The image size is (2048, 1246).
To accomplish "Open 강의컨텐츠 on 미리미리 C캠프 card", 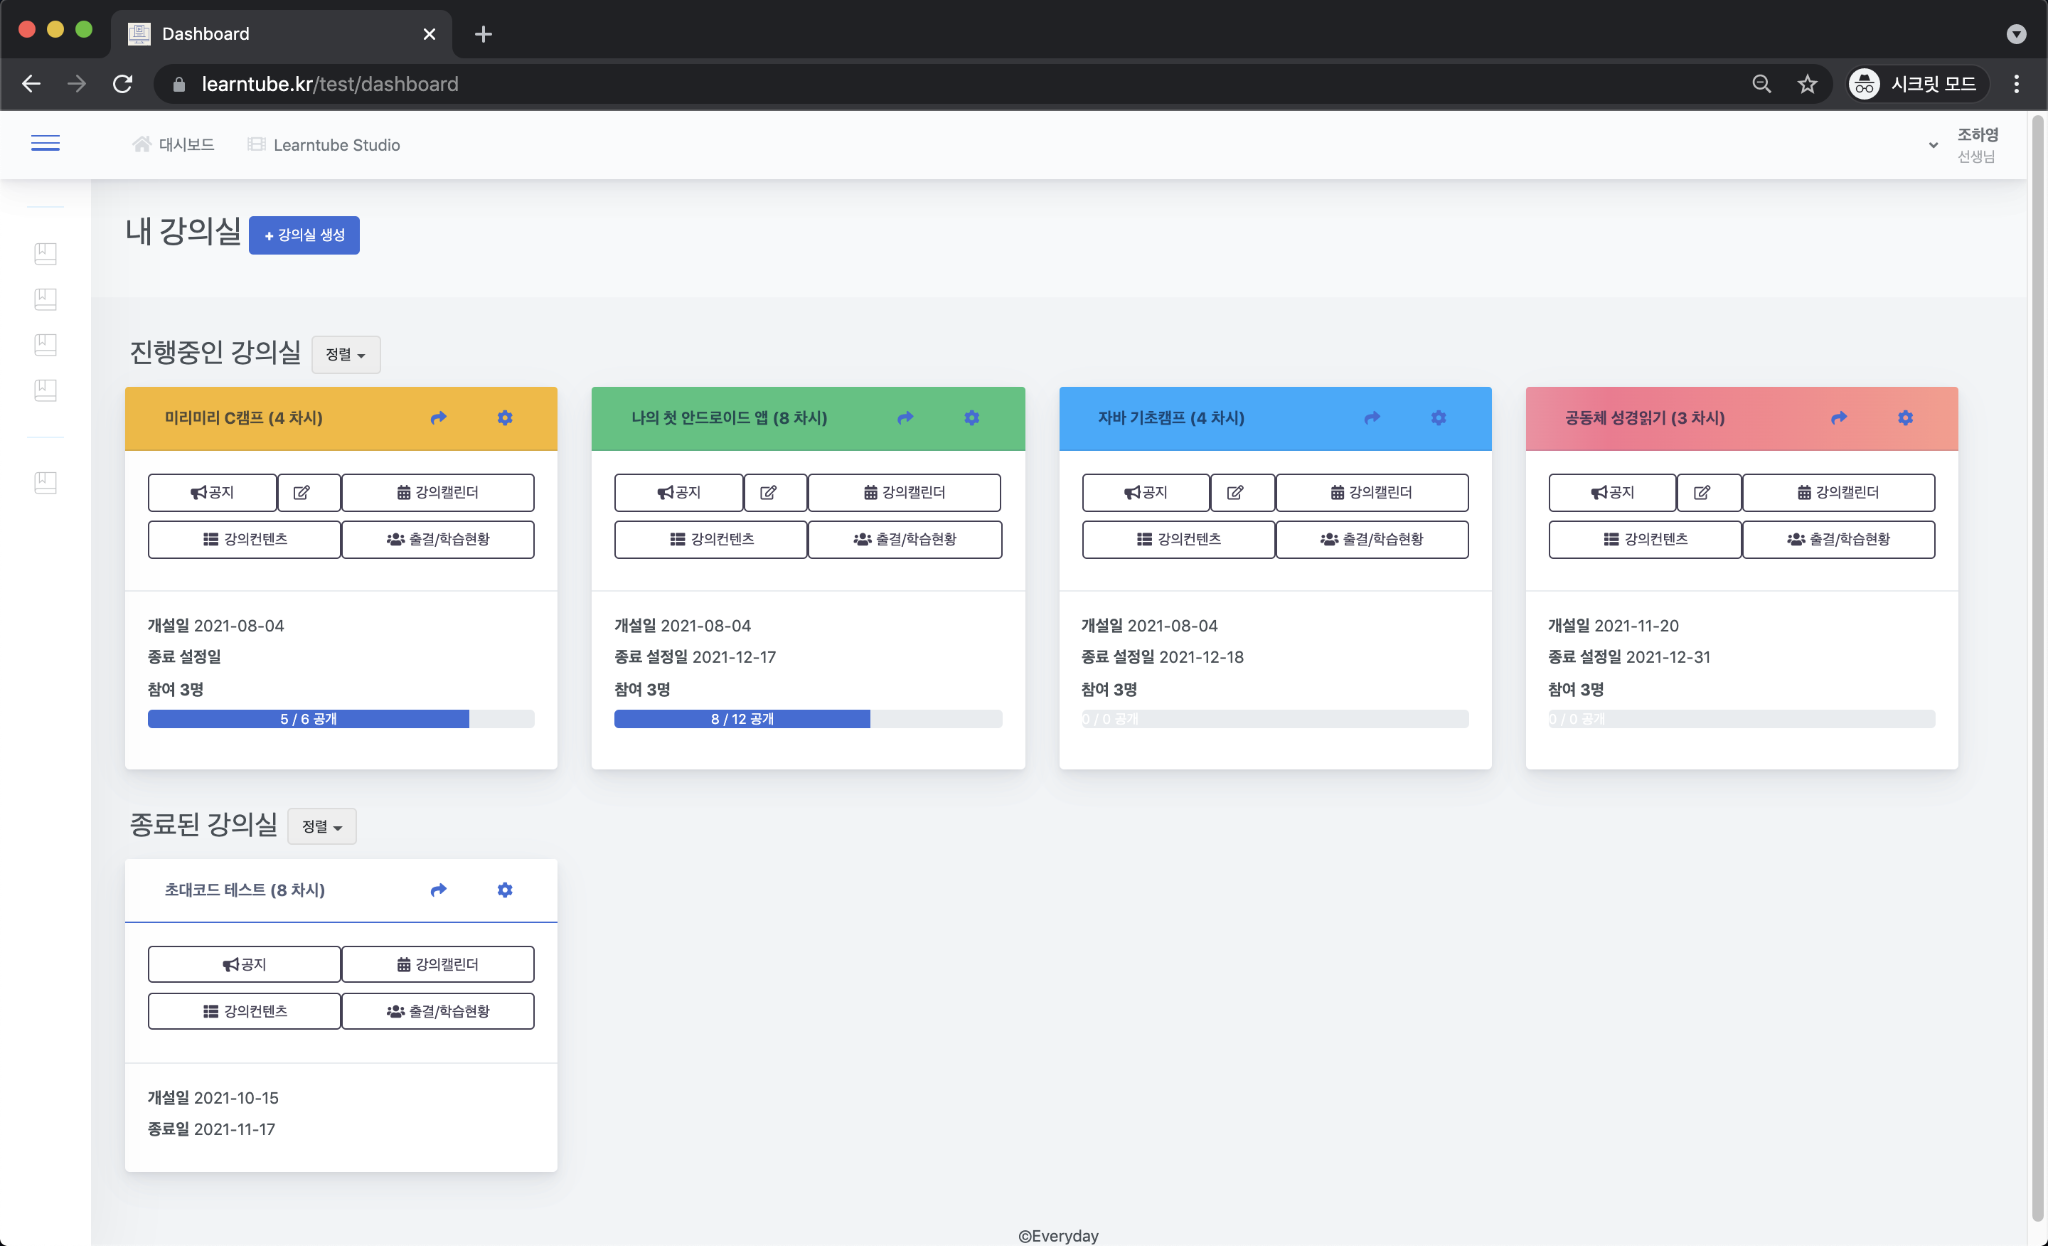I will 244,539.
